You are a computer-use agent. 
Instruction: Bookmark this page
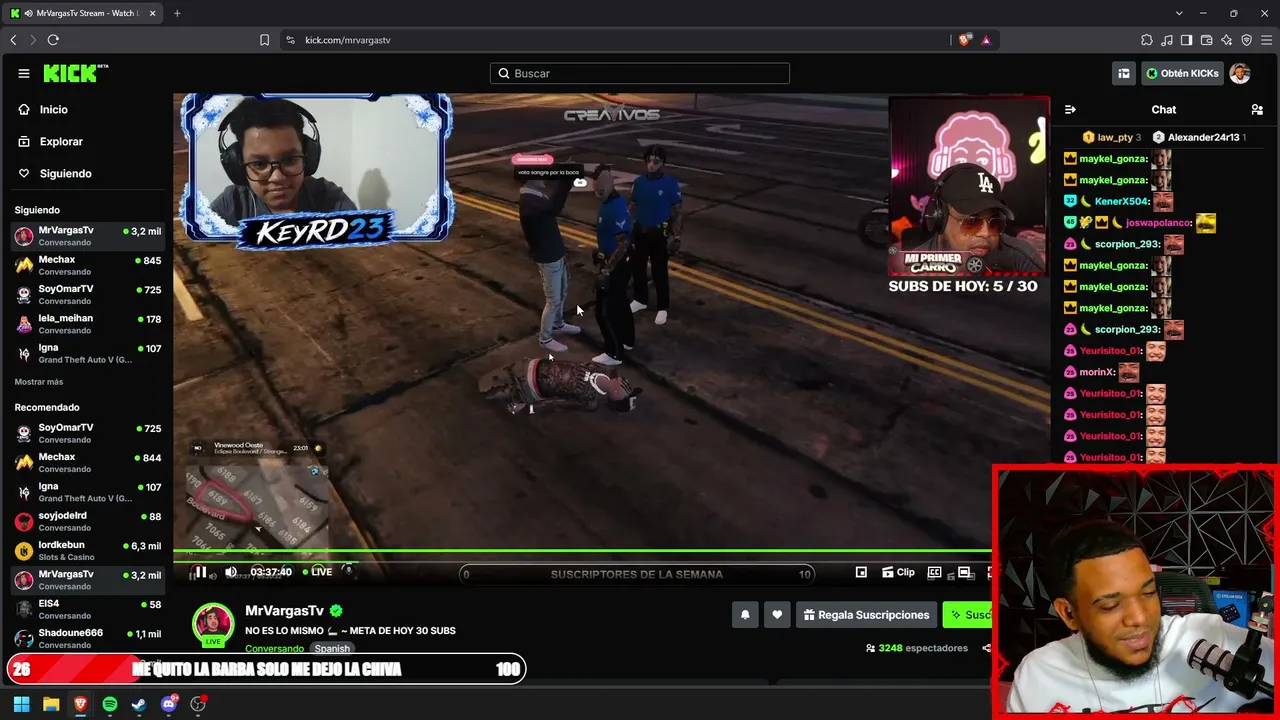coord(264,40)
